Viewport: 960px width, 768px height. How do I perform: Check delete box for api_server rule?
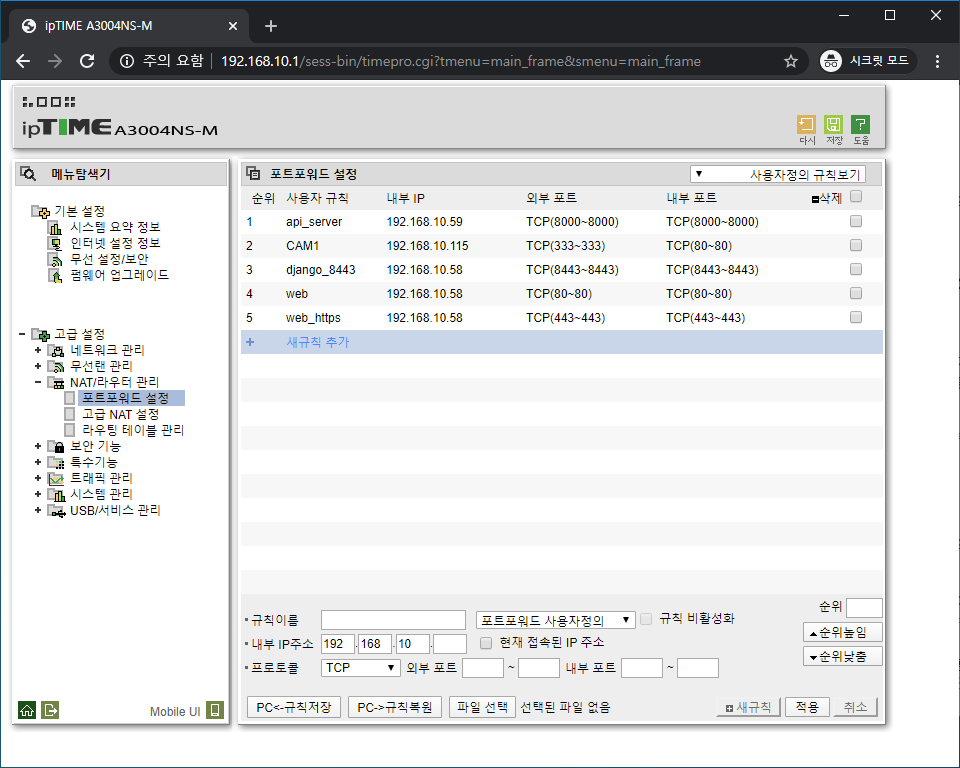coord(856,221)
